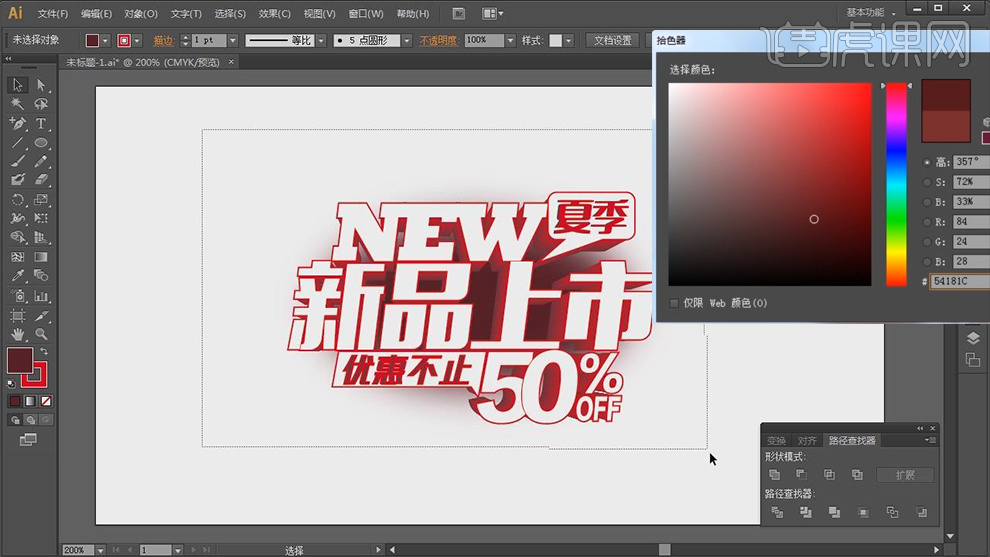Image resolution: width=990 pixels, height=557 pixels.
Task: Enable the 仅限 Web 颜色 checkbox
Action: [674, 303]
